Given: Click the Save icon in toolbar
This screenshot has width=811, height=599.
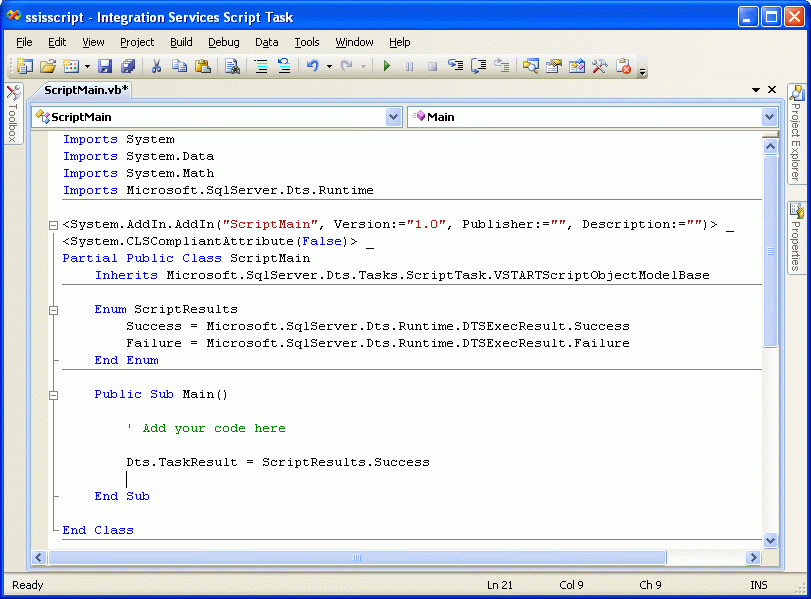Looking at the screenshot, I should pos(106,66).
